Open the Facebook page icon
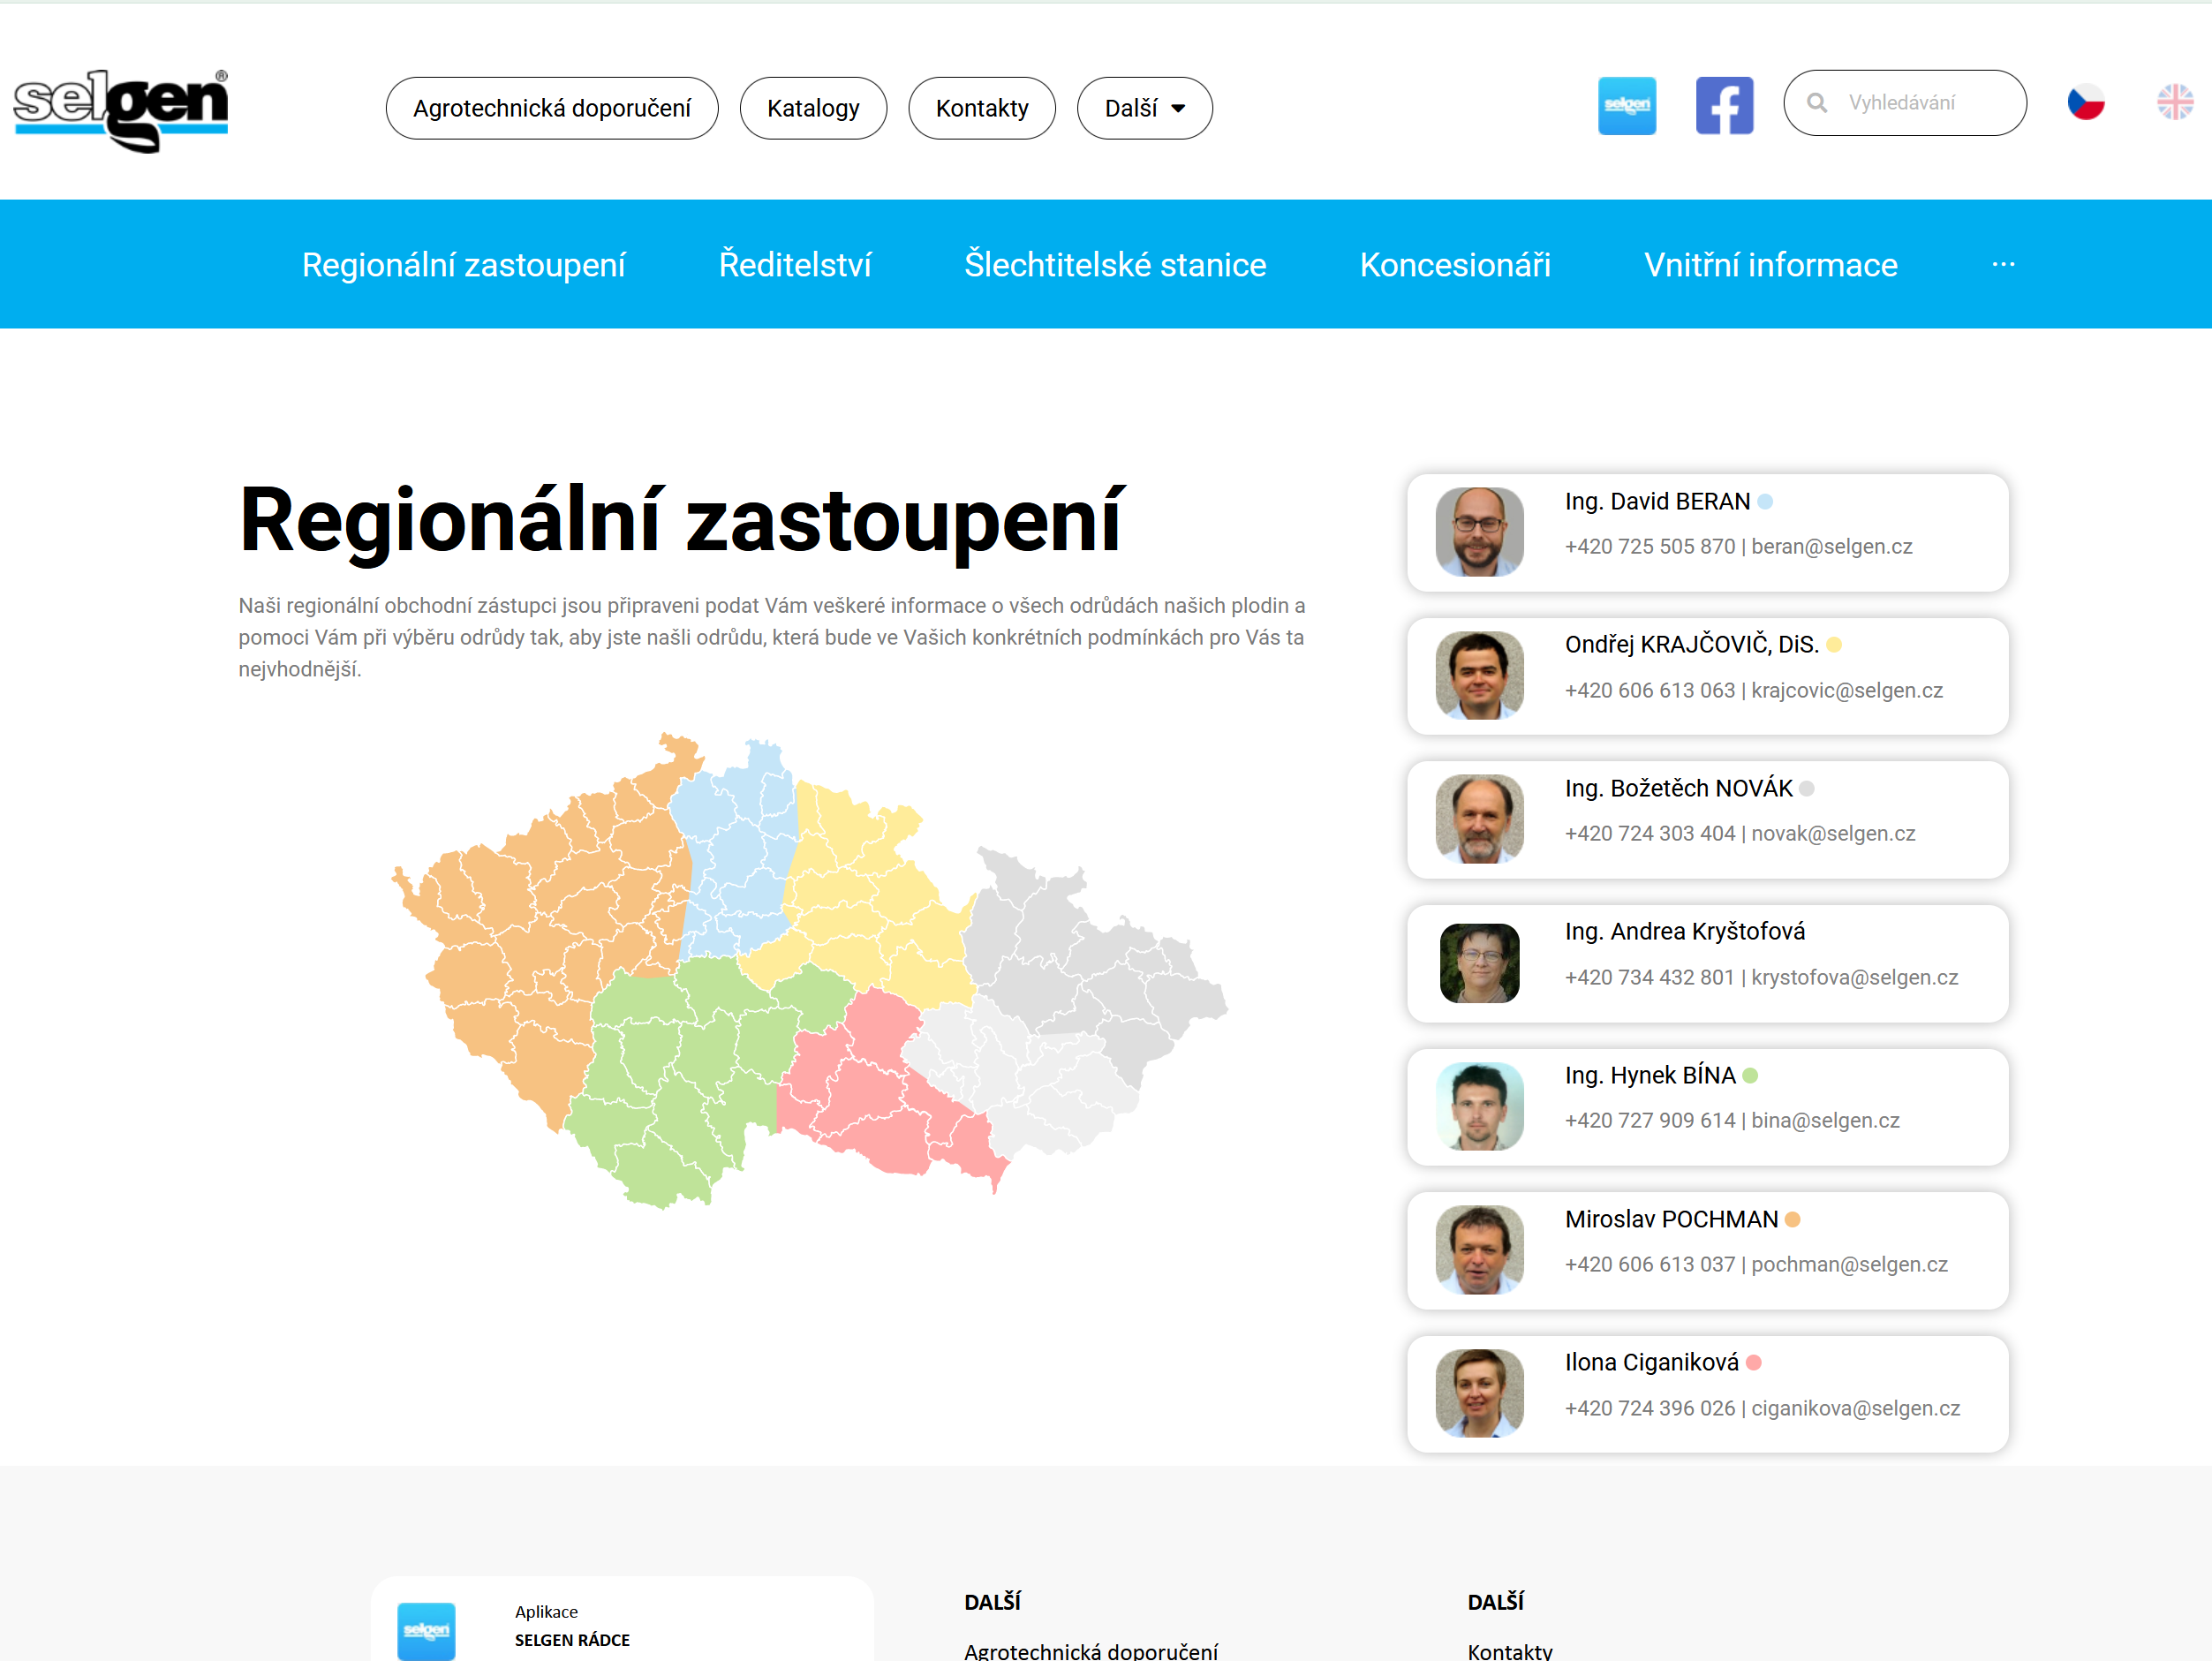This screenshot has width=2212, height=1661. point(1723,105)
